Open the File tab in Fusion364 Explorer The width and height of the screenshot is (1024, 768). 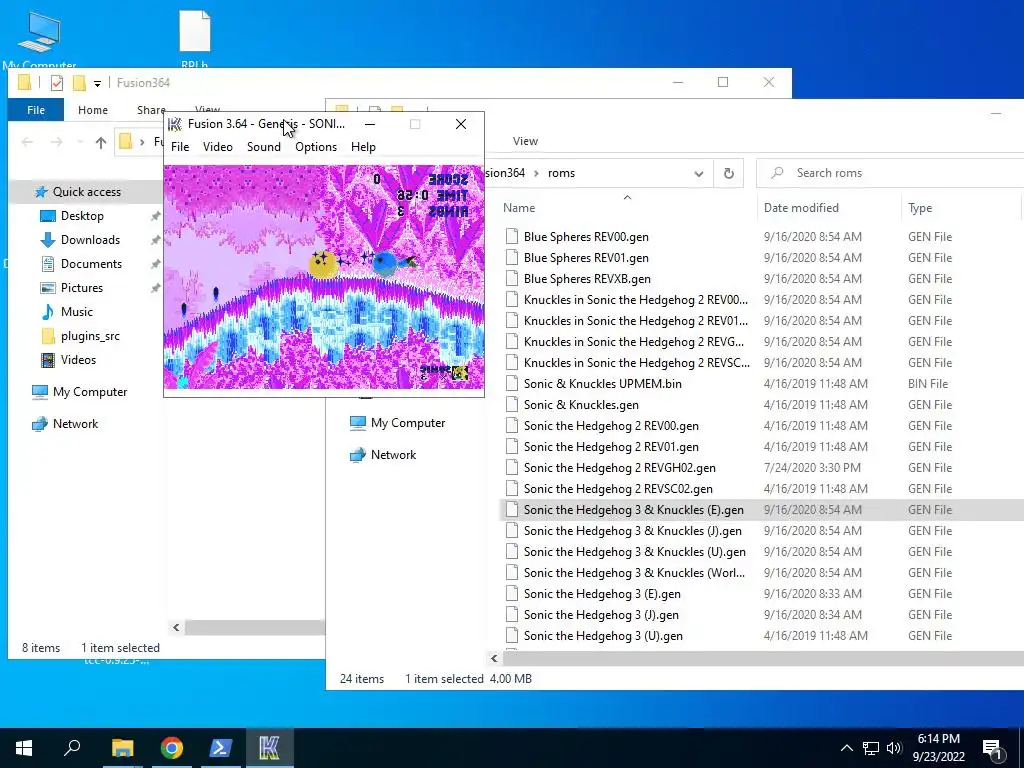36,110
